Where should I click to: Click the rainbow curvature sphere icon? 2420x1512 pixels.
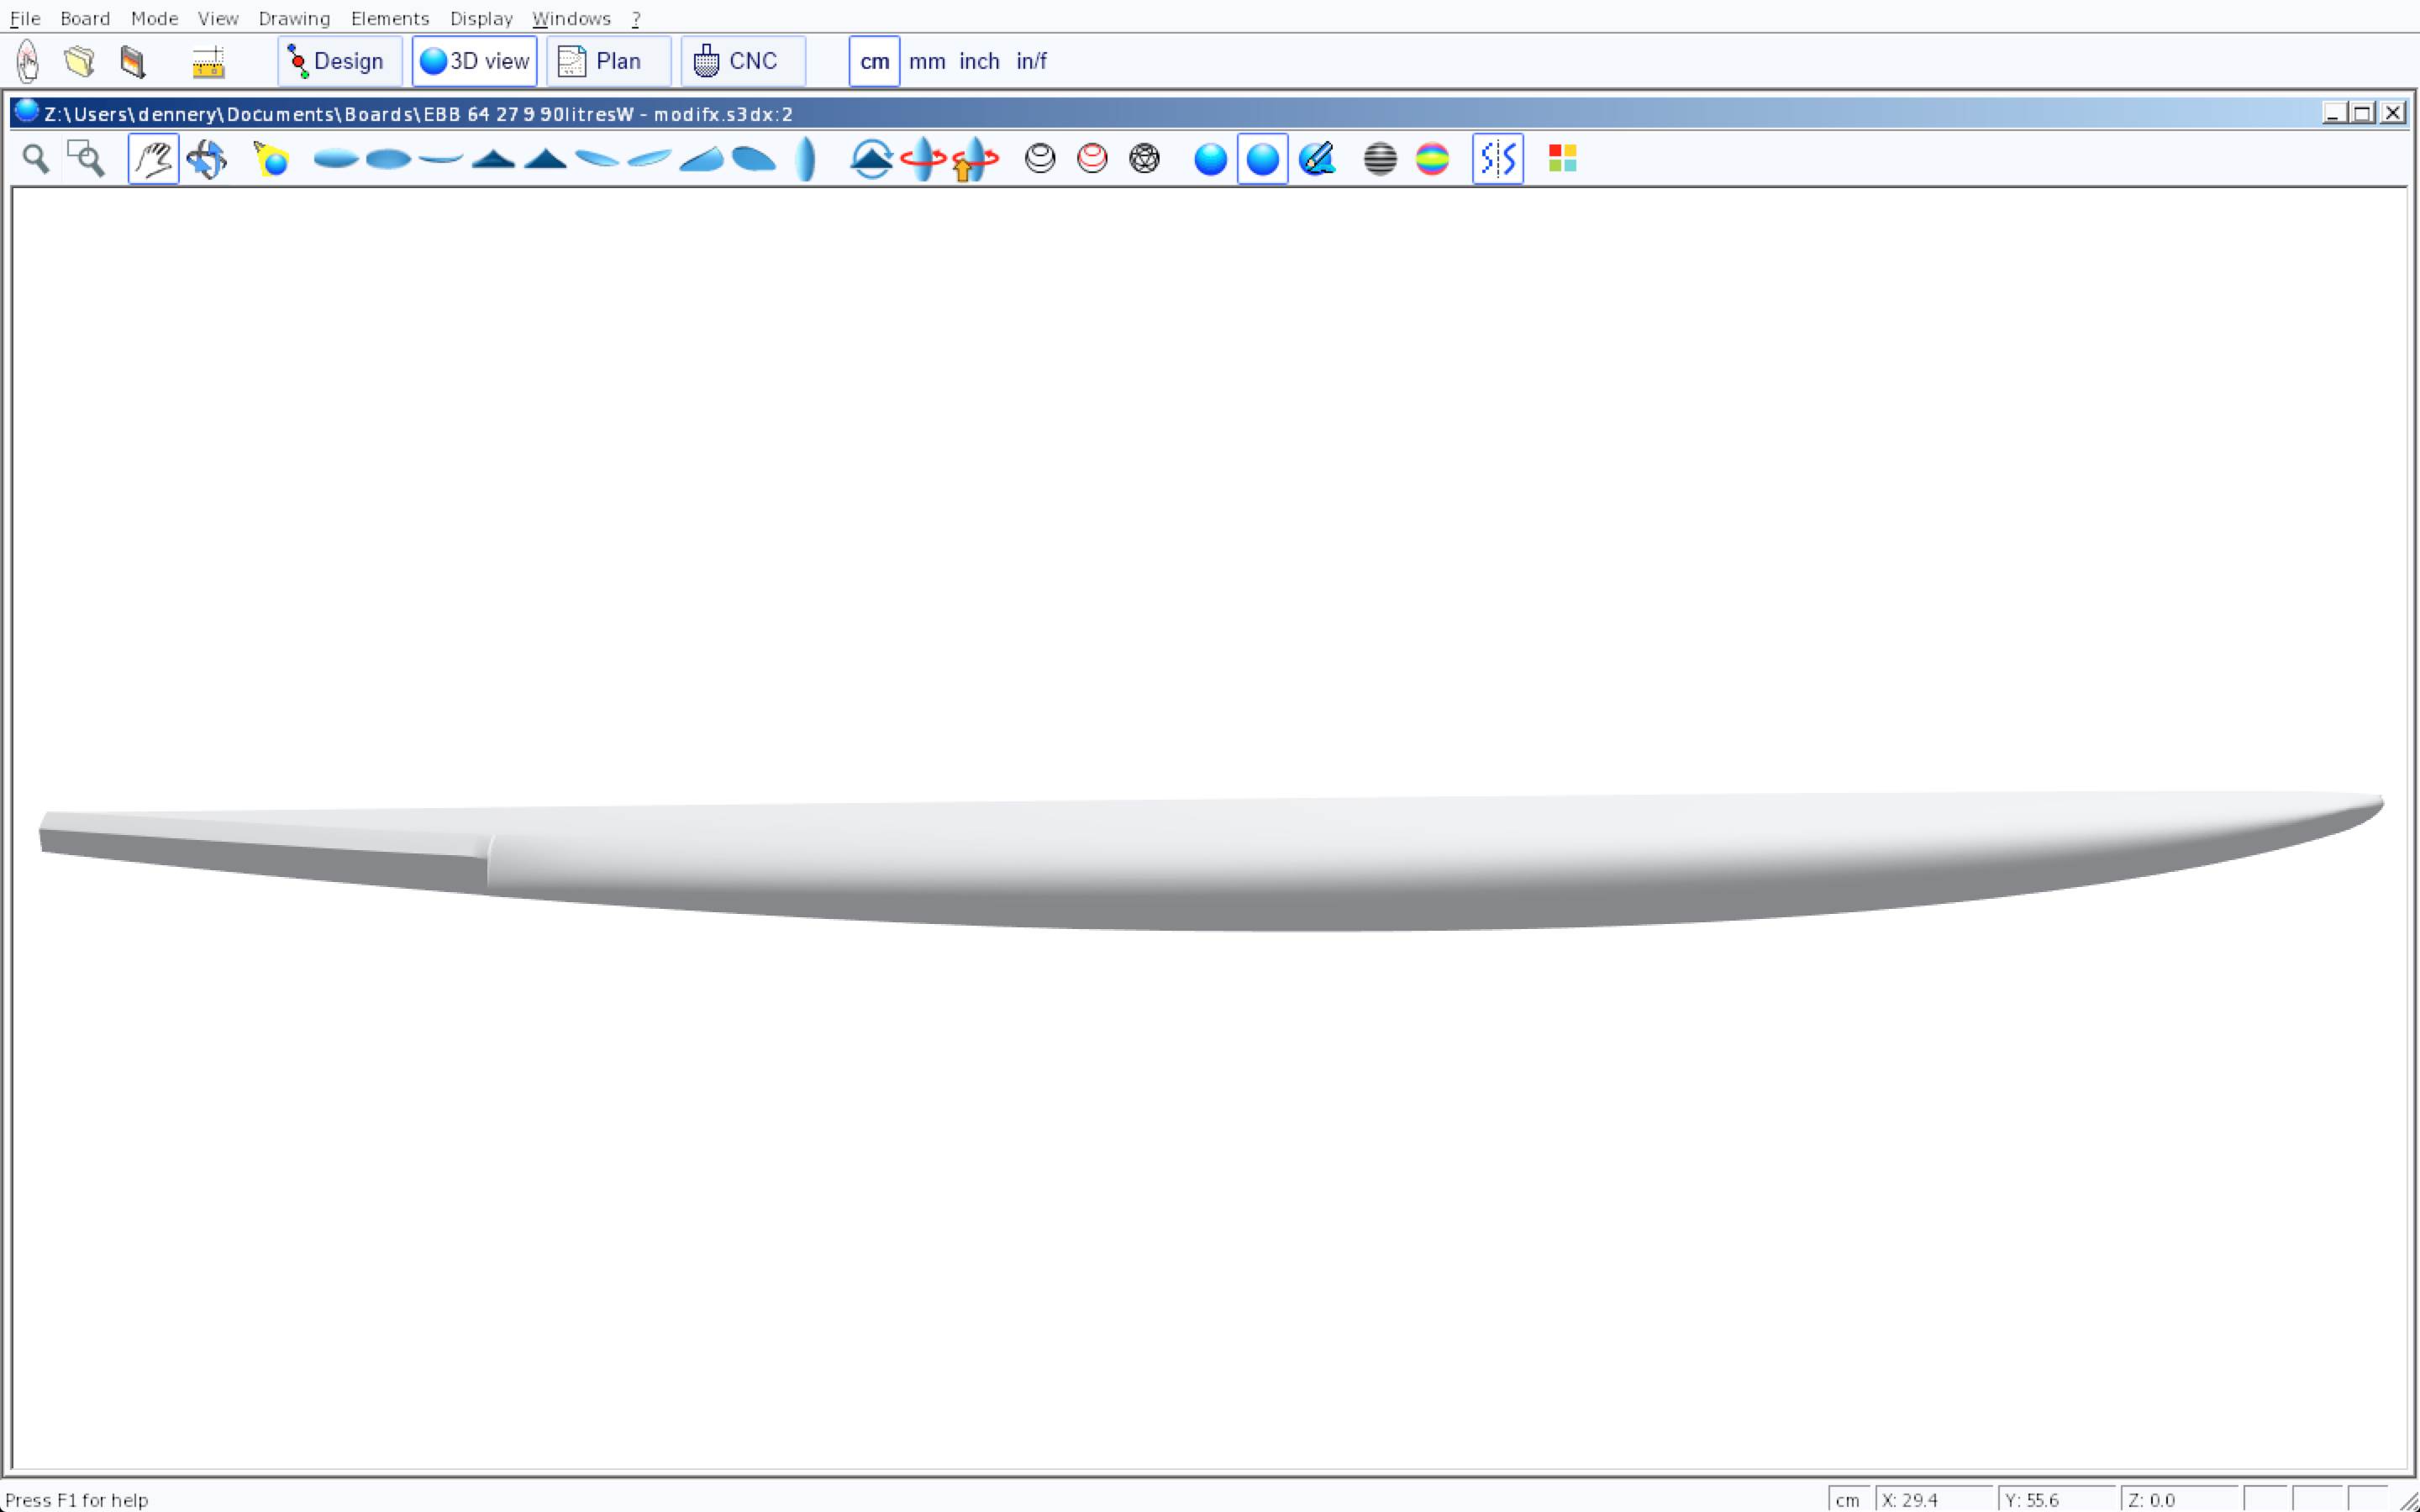[1432, 159]
